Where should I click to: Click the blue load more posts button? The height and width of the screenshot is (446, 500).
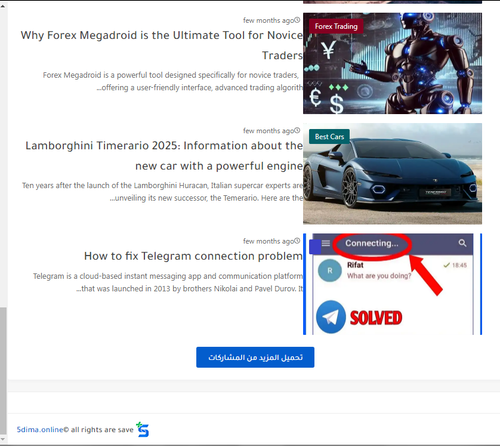255,357
